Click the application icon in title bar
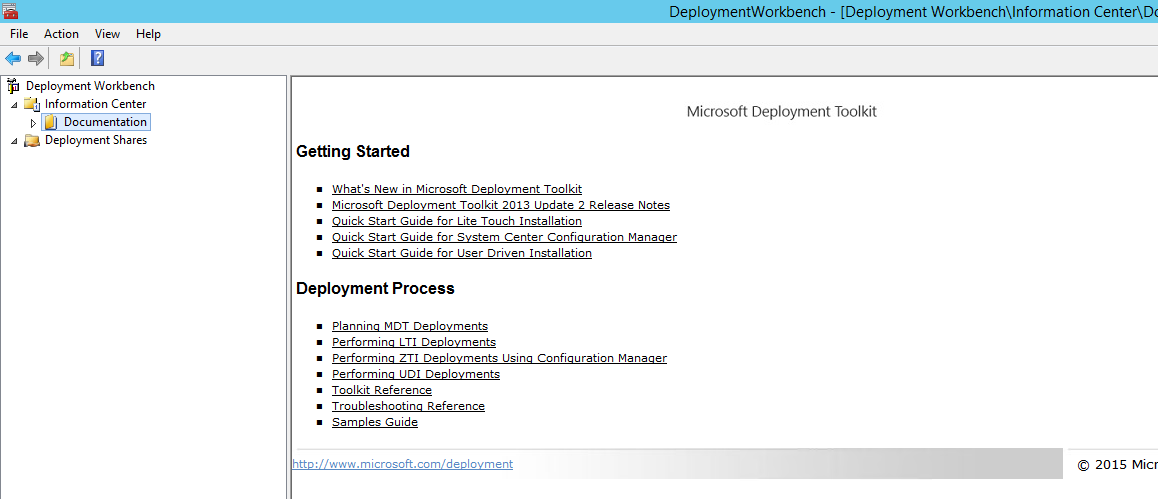 [x=10, y=10]
